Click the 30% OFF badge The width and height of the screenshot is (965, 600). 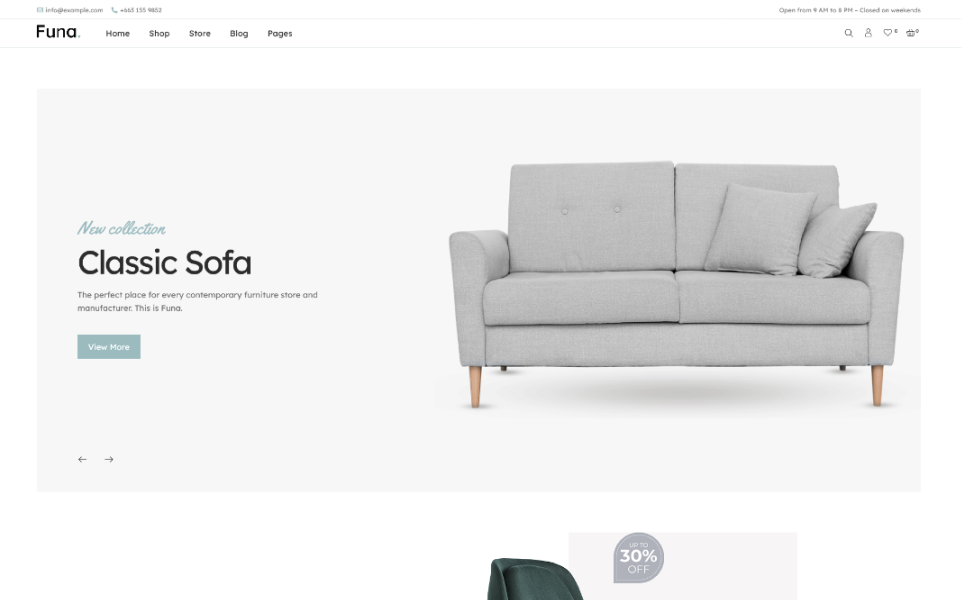[x=638, y=558]
